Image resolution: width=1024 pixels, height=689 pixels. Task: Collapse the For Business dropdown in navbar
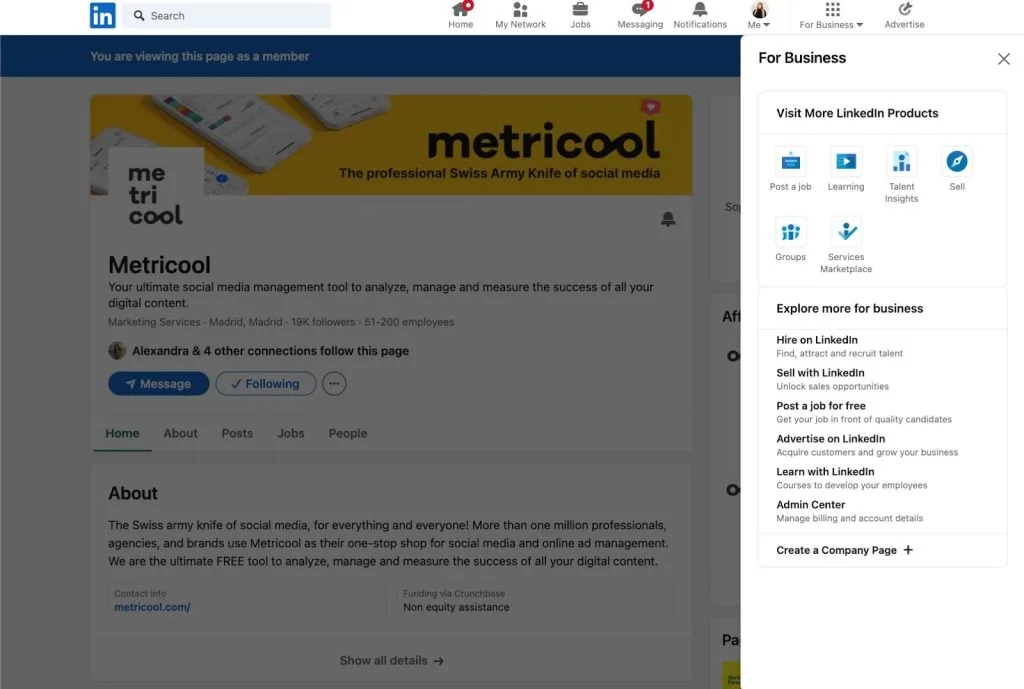(x=831, y=16)
